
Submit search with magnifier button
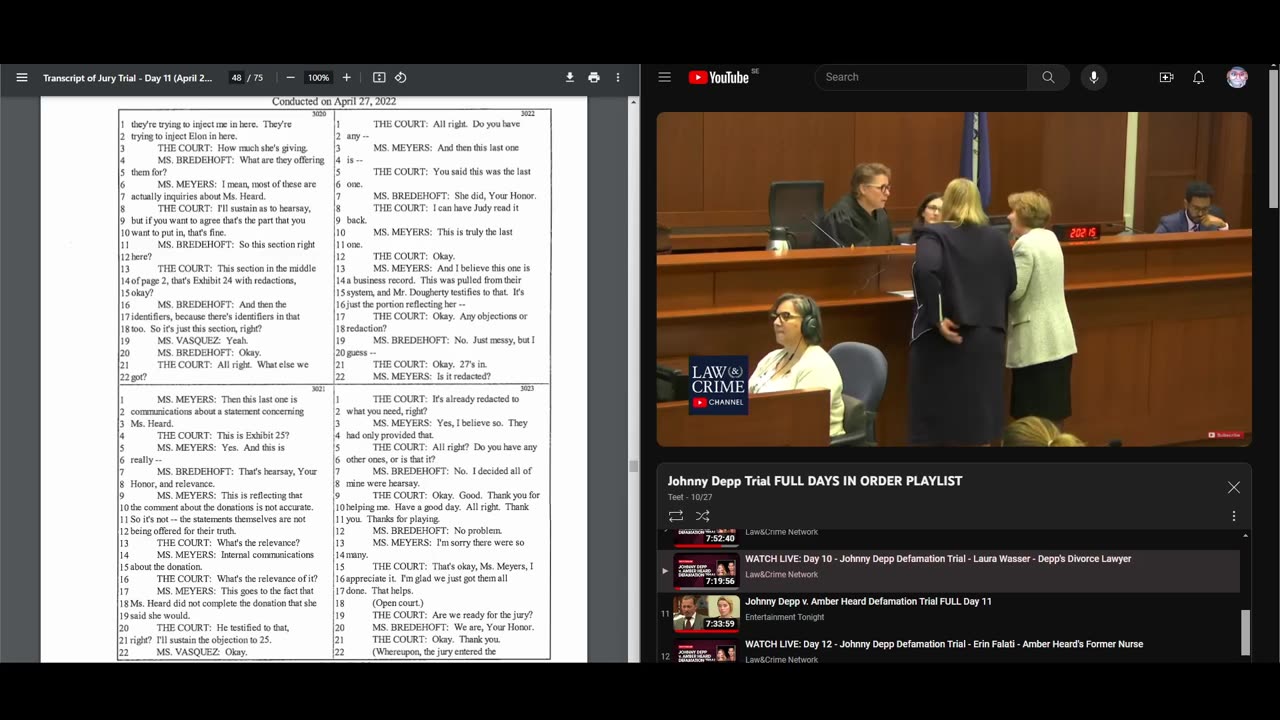point(1048,77)
